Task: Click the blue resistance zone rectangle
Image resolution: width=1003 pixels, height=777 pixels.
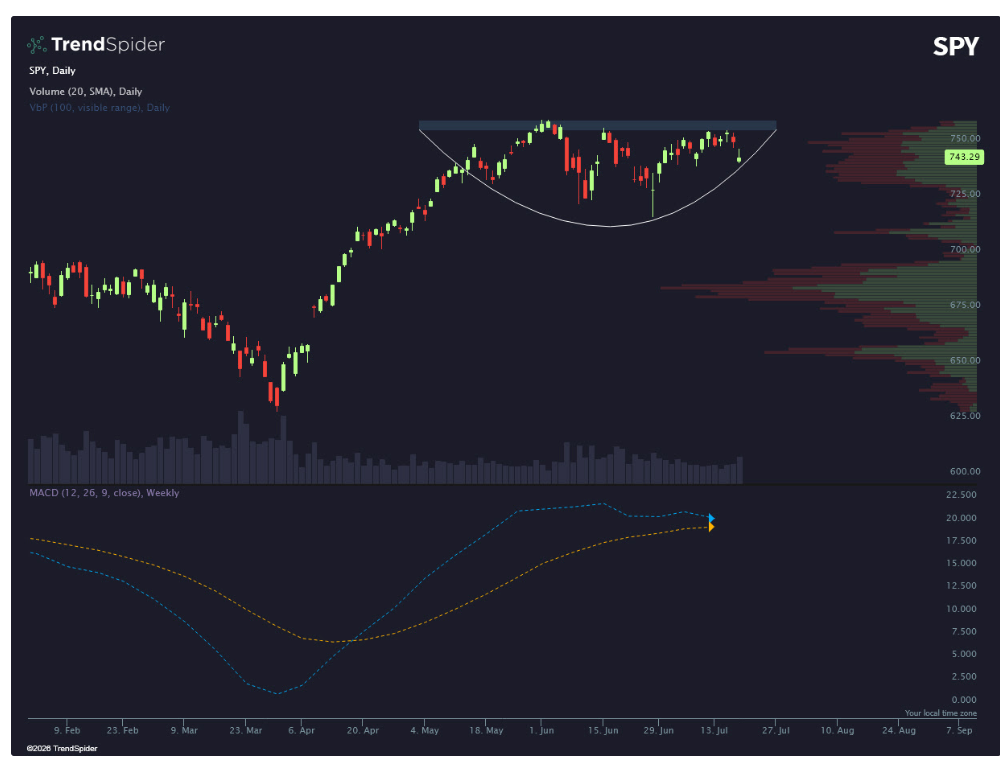Action: (x=597, y=125)
